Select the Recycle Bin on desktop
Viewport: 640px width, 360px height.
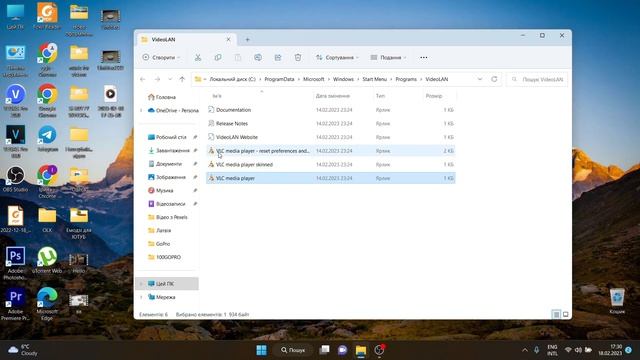pos(617,301)
